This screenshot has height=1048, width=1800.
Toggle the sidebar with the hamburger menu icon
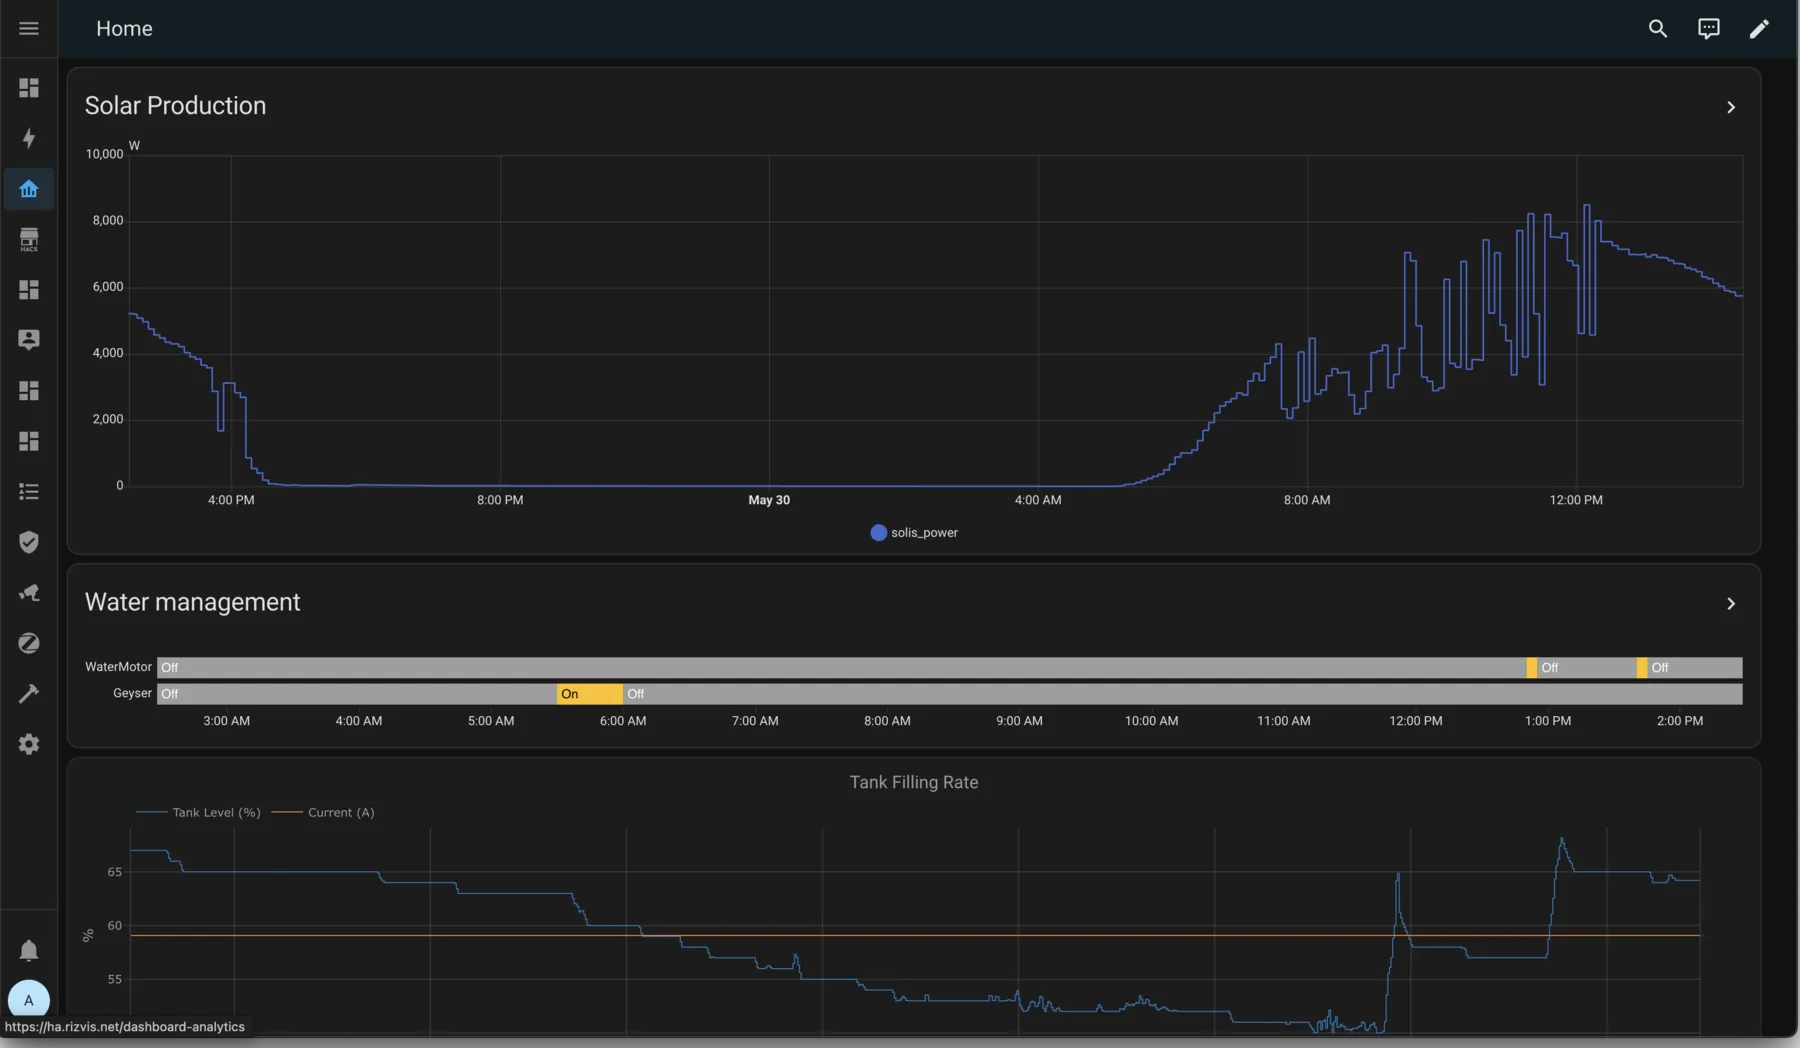29,28
